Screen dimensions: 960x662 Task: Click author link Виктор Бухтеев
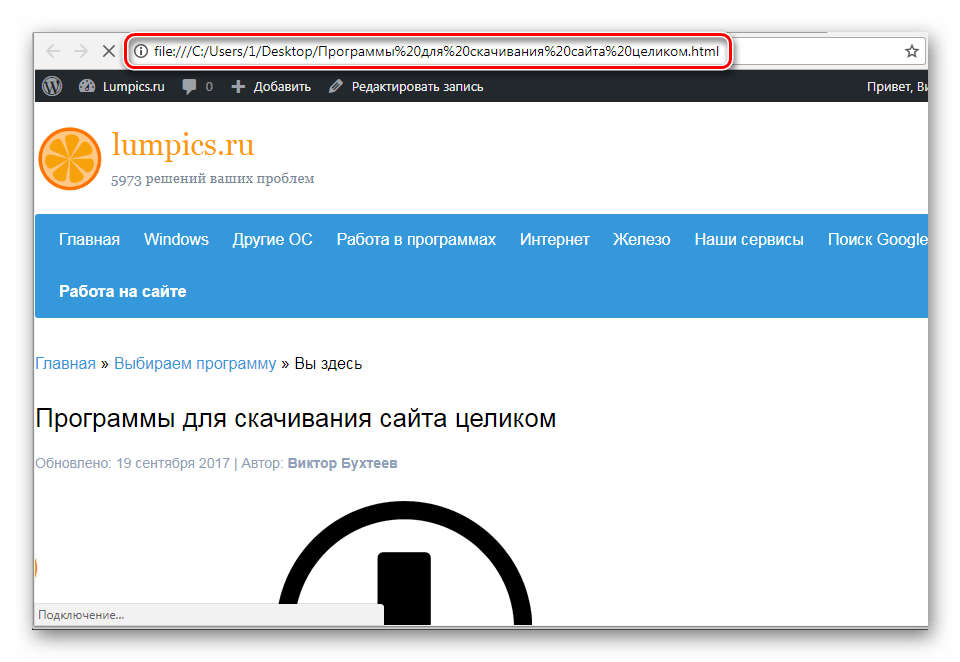point(343,464)
